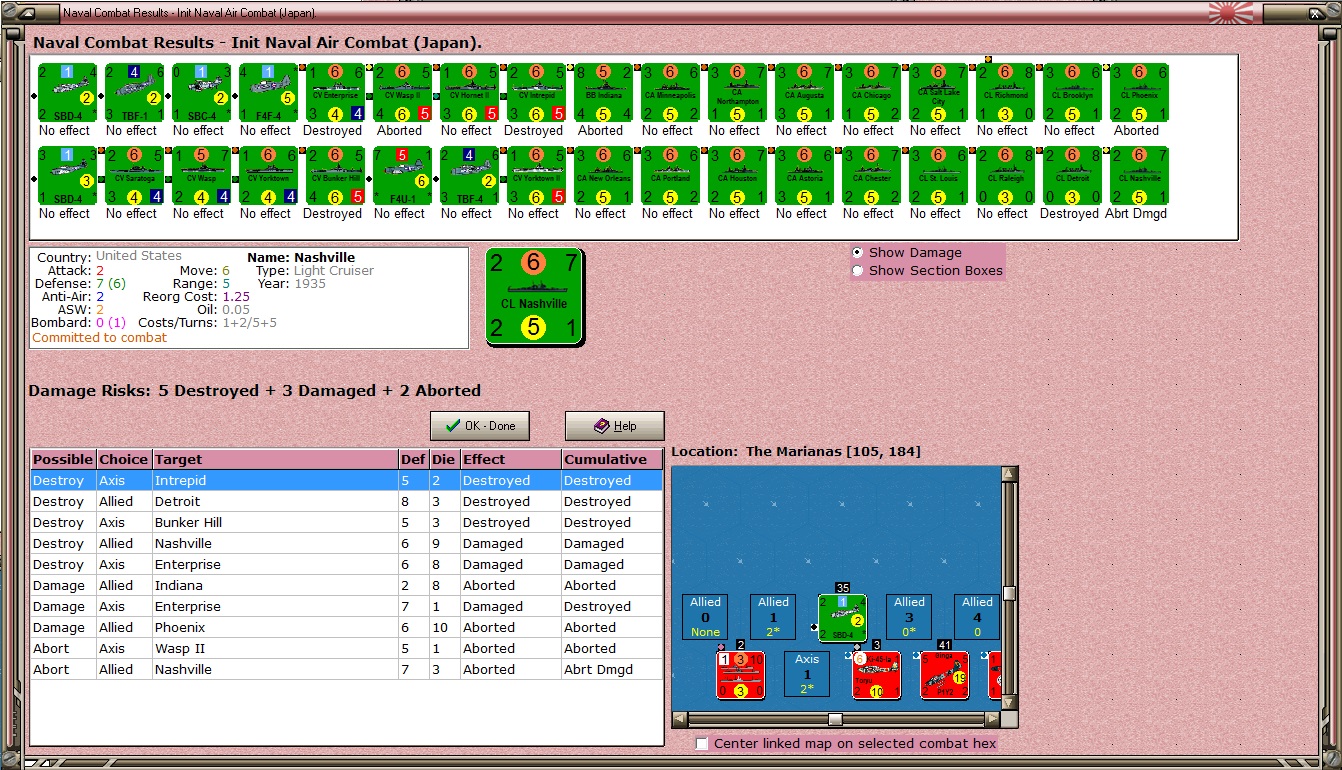Select the CL Raleigh counter
The height and width of the screenshot is (770, 1342).
[x=1004, y=176]
